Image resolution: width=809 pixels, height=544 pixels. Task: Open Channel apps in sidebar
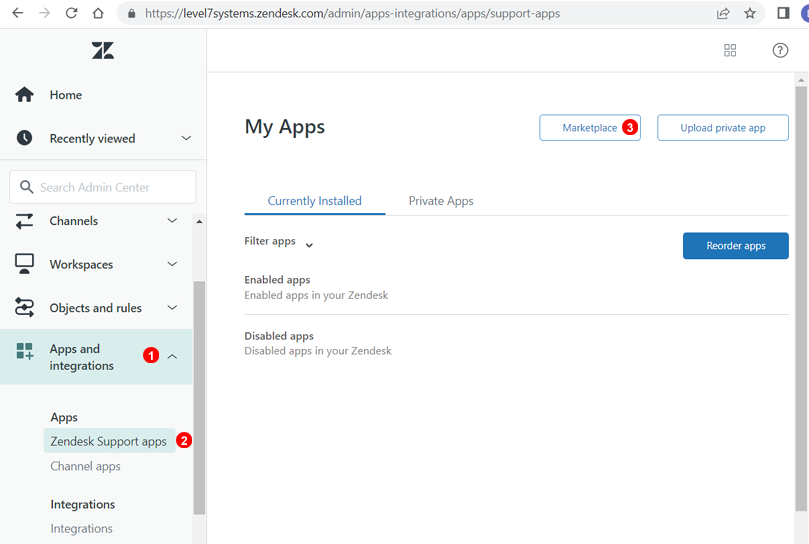click(x=86, y=467)
